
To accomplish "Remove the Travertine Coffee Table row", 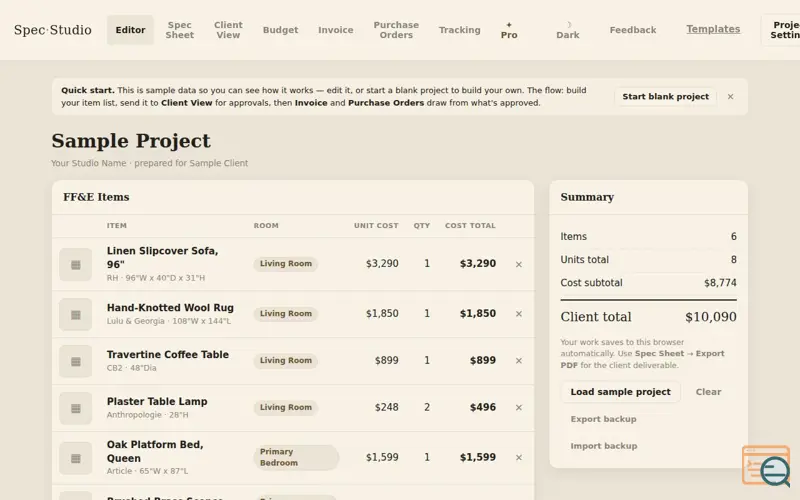I will pos(519,361).
